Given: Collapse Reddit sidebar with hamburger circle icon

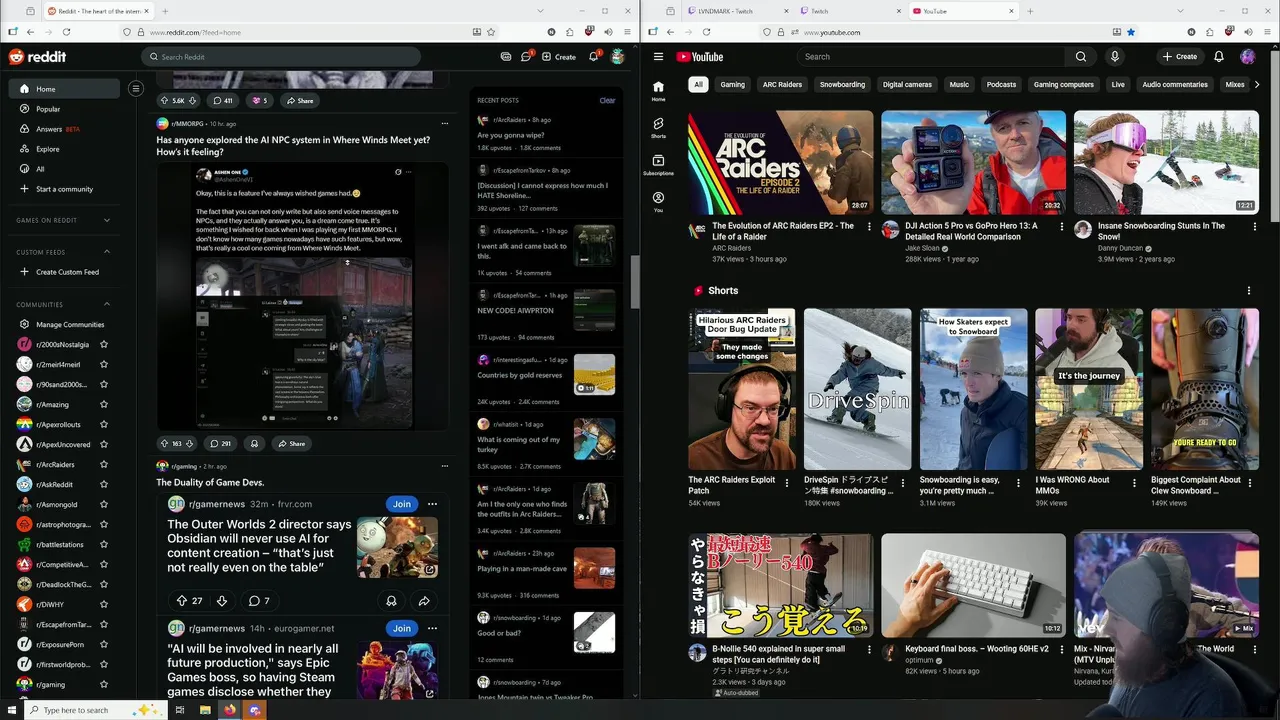Looking at the screenshot, I should (136, 89).
